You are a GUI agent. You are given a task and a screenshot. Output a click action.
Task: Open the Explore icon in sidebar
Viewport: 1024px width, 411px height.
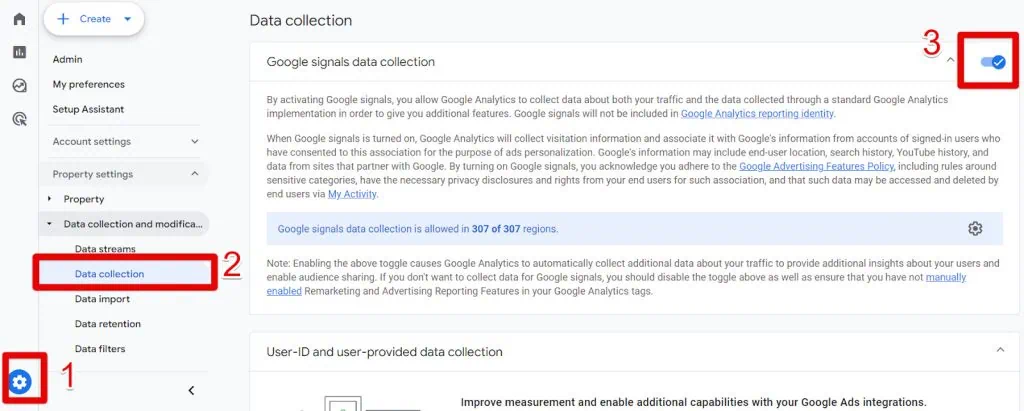[19, 86]
